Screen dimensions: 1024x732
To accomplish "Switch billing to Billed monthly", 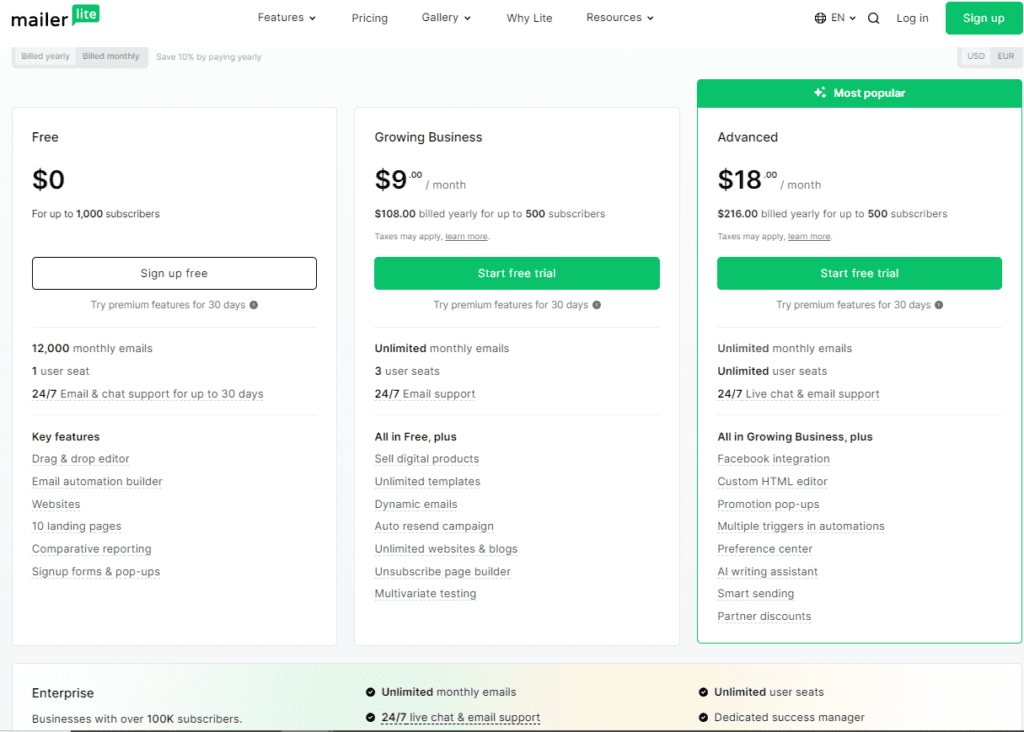I will pos(111,56).
